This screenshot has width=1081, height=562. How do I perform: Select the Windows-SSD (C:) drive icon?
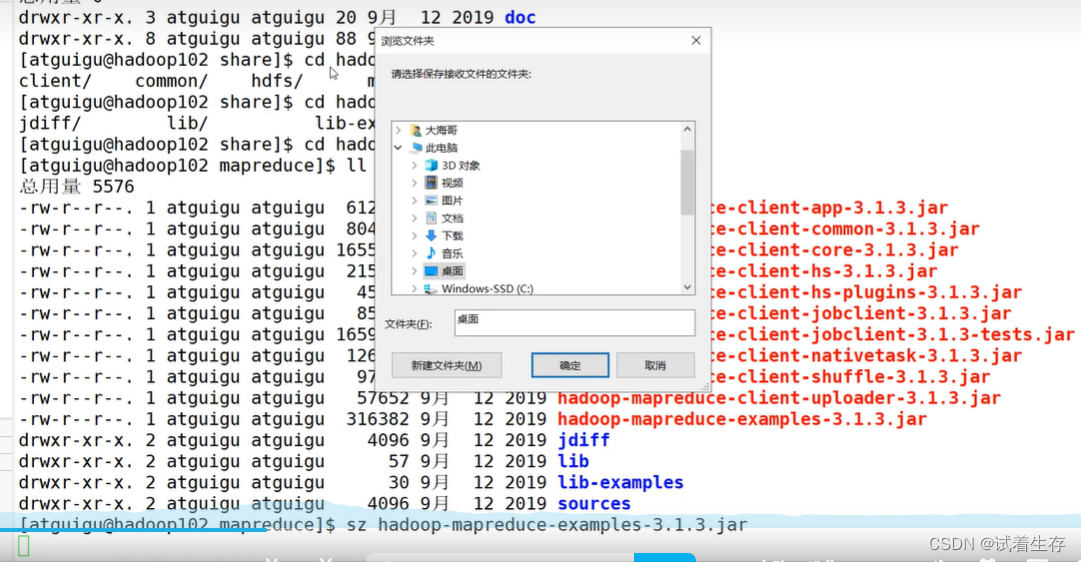coord(431,289)
